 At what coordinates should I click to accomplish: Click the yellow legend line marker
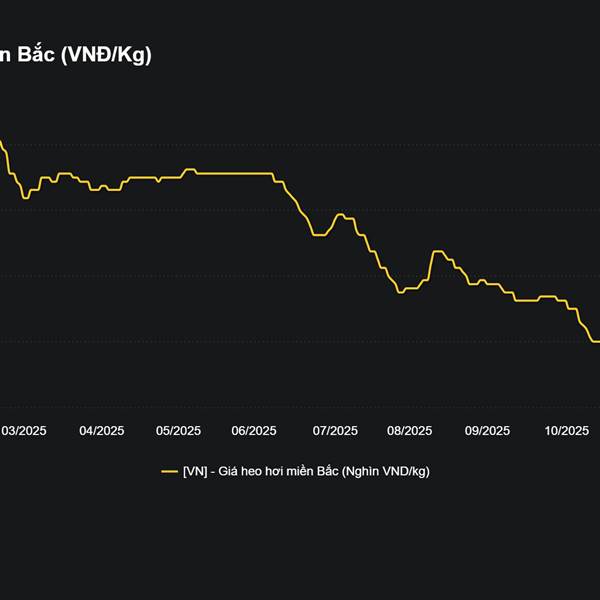(169, 472)
